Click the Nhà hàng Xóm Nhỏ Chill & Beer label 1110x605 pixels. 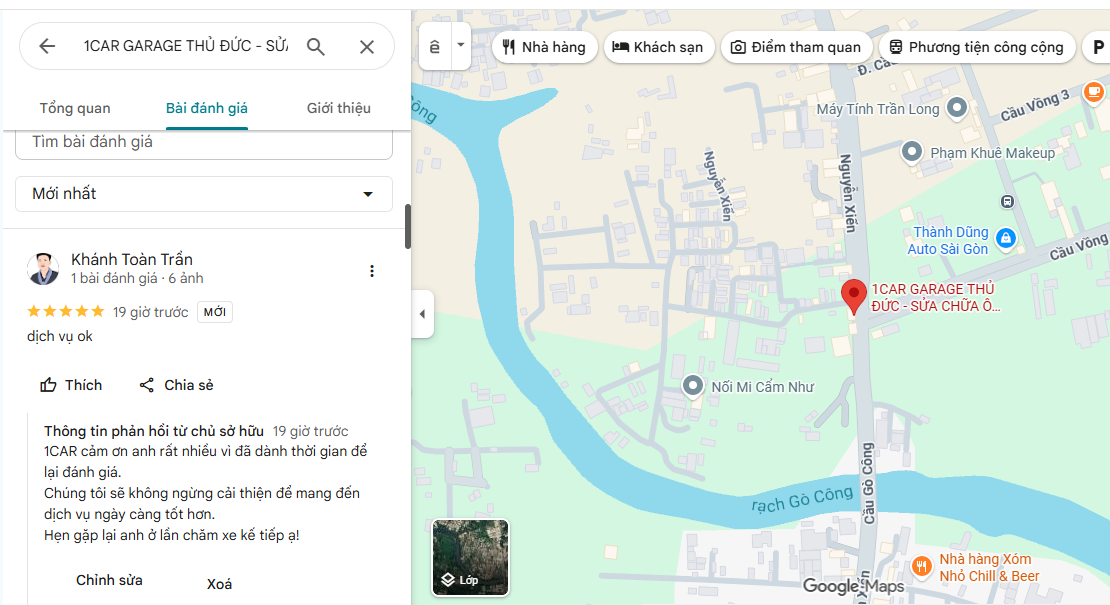point(989,567)
